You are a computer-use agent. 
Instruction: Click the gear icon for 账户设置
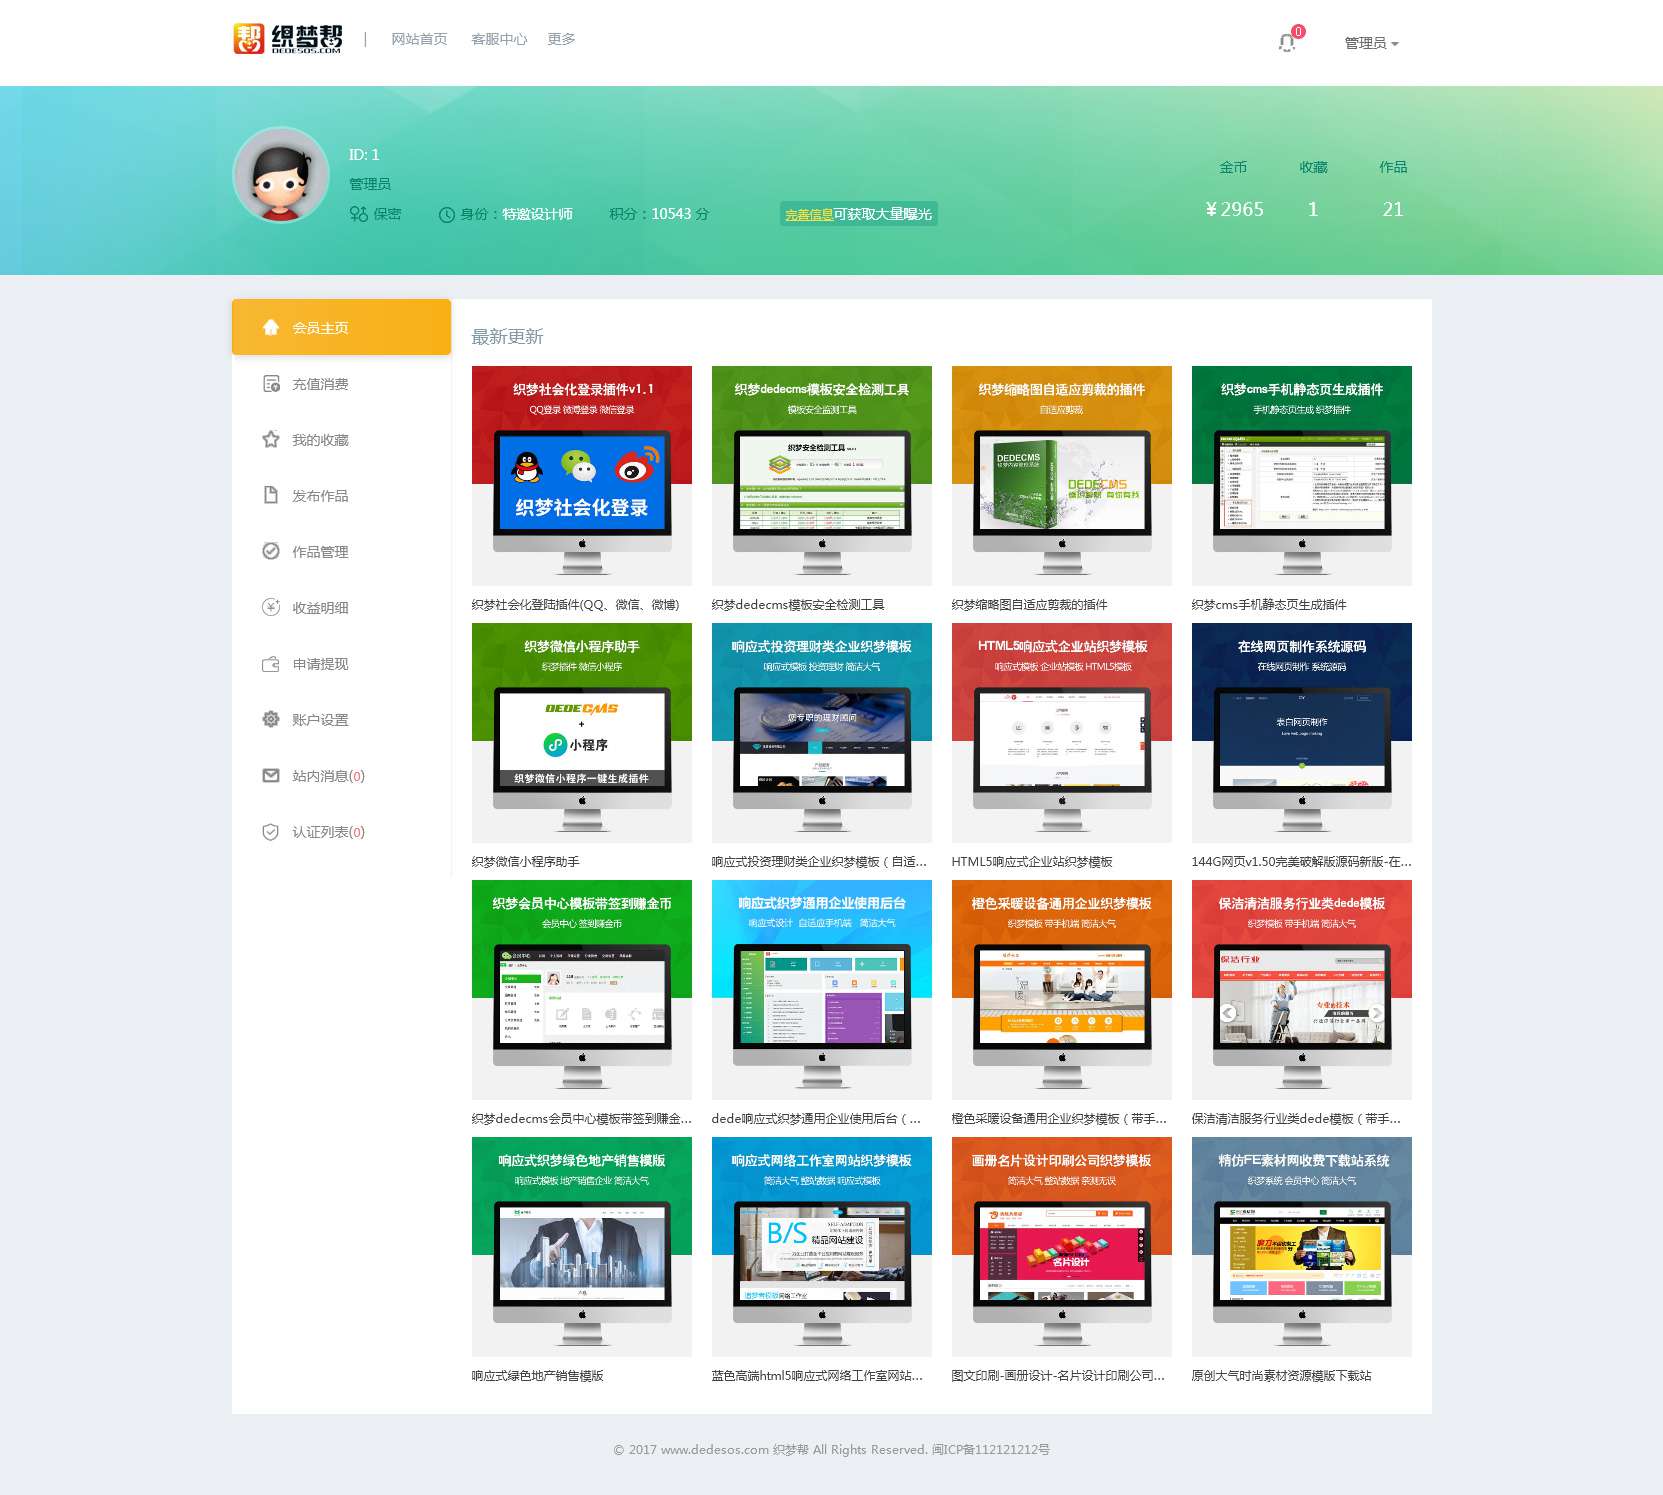[x=271, y=719]
